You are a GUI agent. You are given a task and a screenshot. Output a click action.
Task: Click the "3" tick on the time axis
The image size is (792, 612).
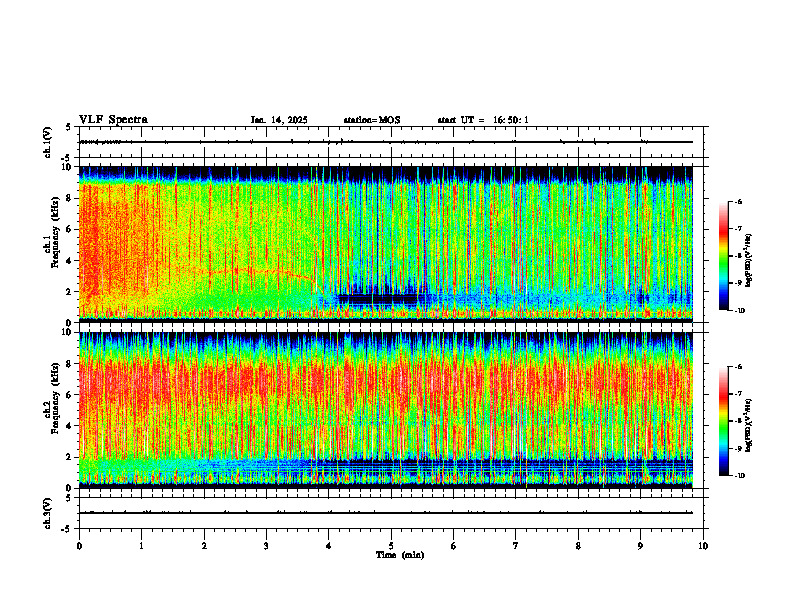pos(266,546)
